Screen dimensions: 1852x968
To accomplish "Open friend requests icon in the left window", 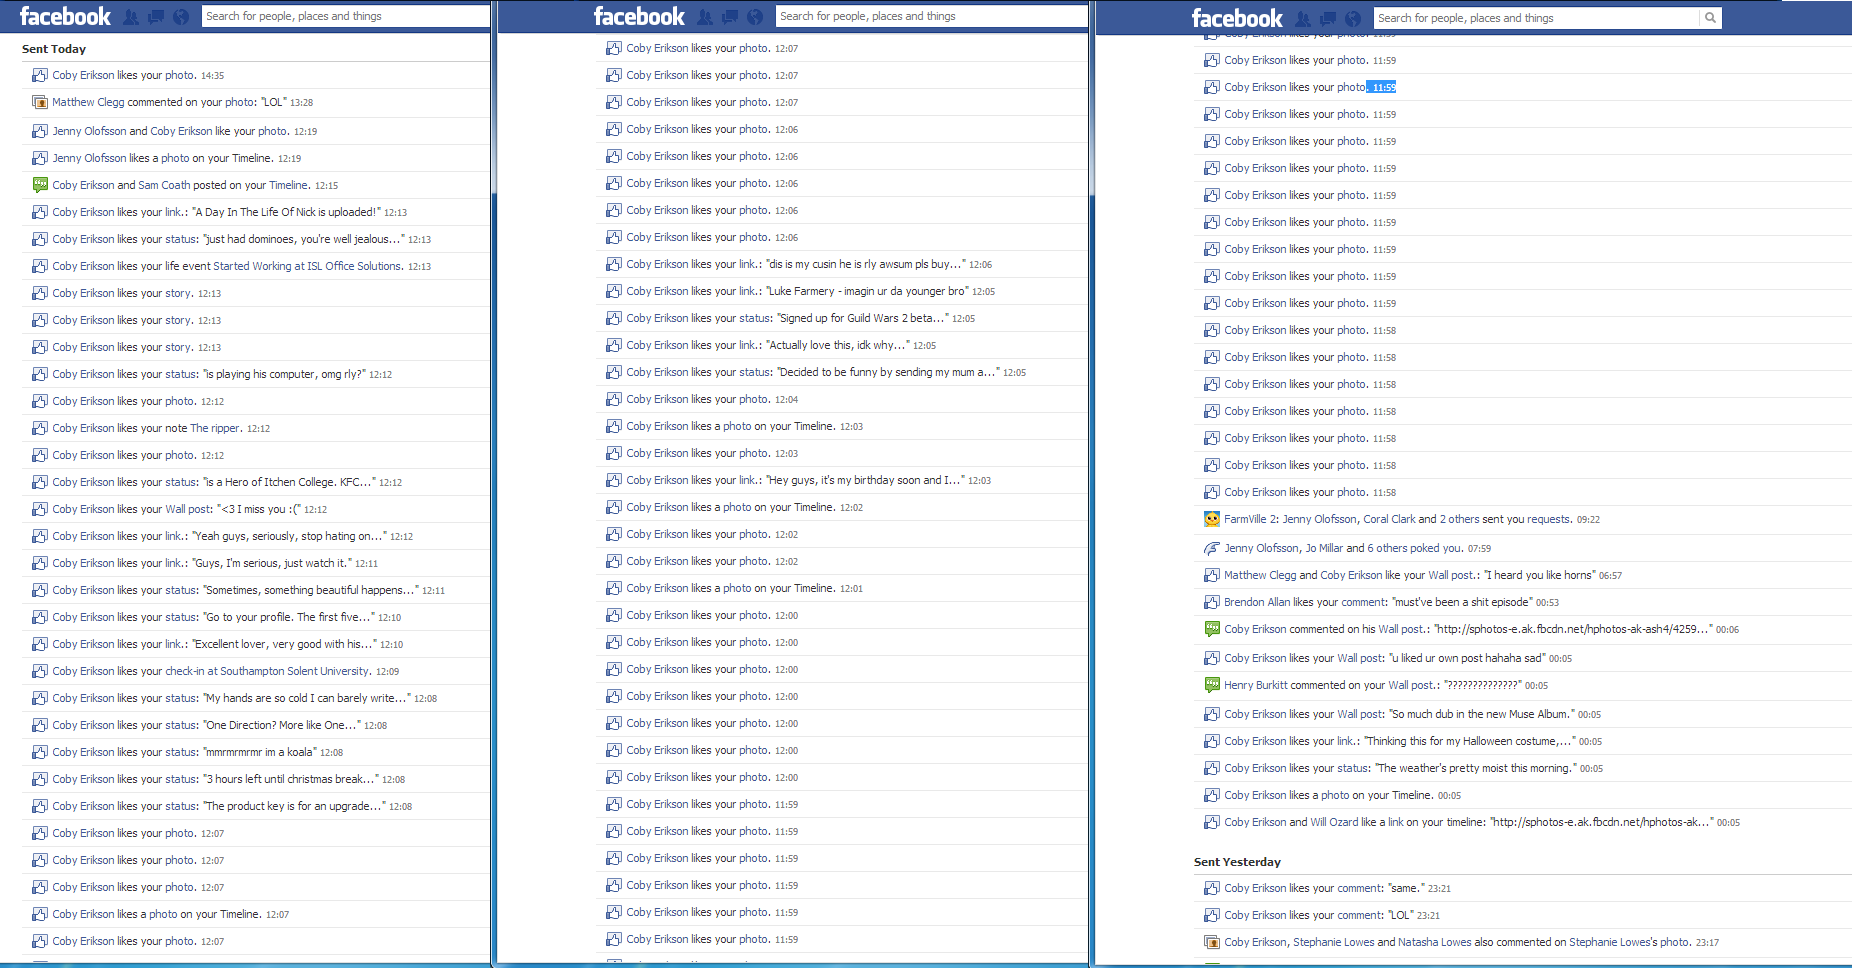I will [x=131, y=17].
